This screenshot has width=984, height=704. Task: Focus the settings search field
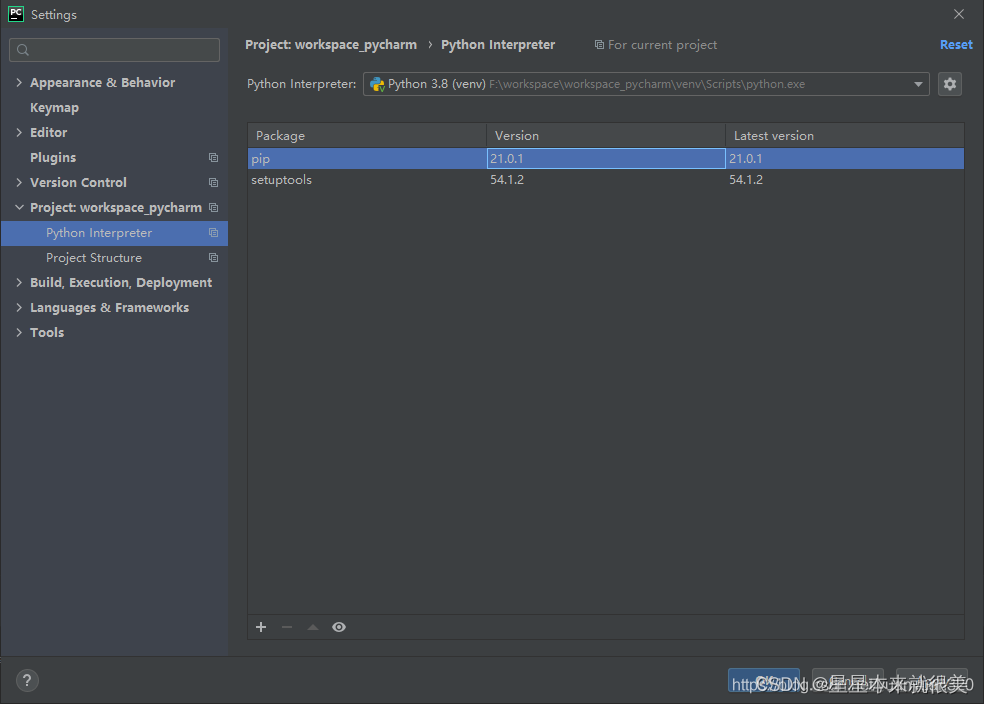tap(114, 50)
